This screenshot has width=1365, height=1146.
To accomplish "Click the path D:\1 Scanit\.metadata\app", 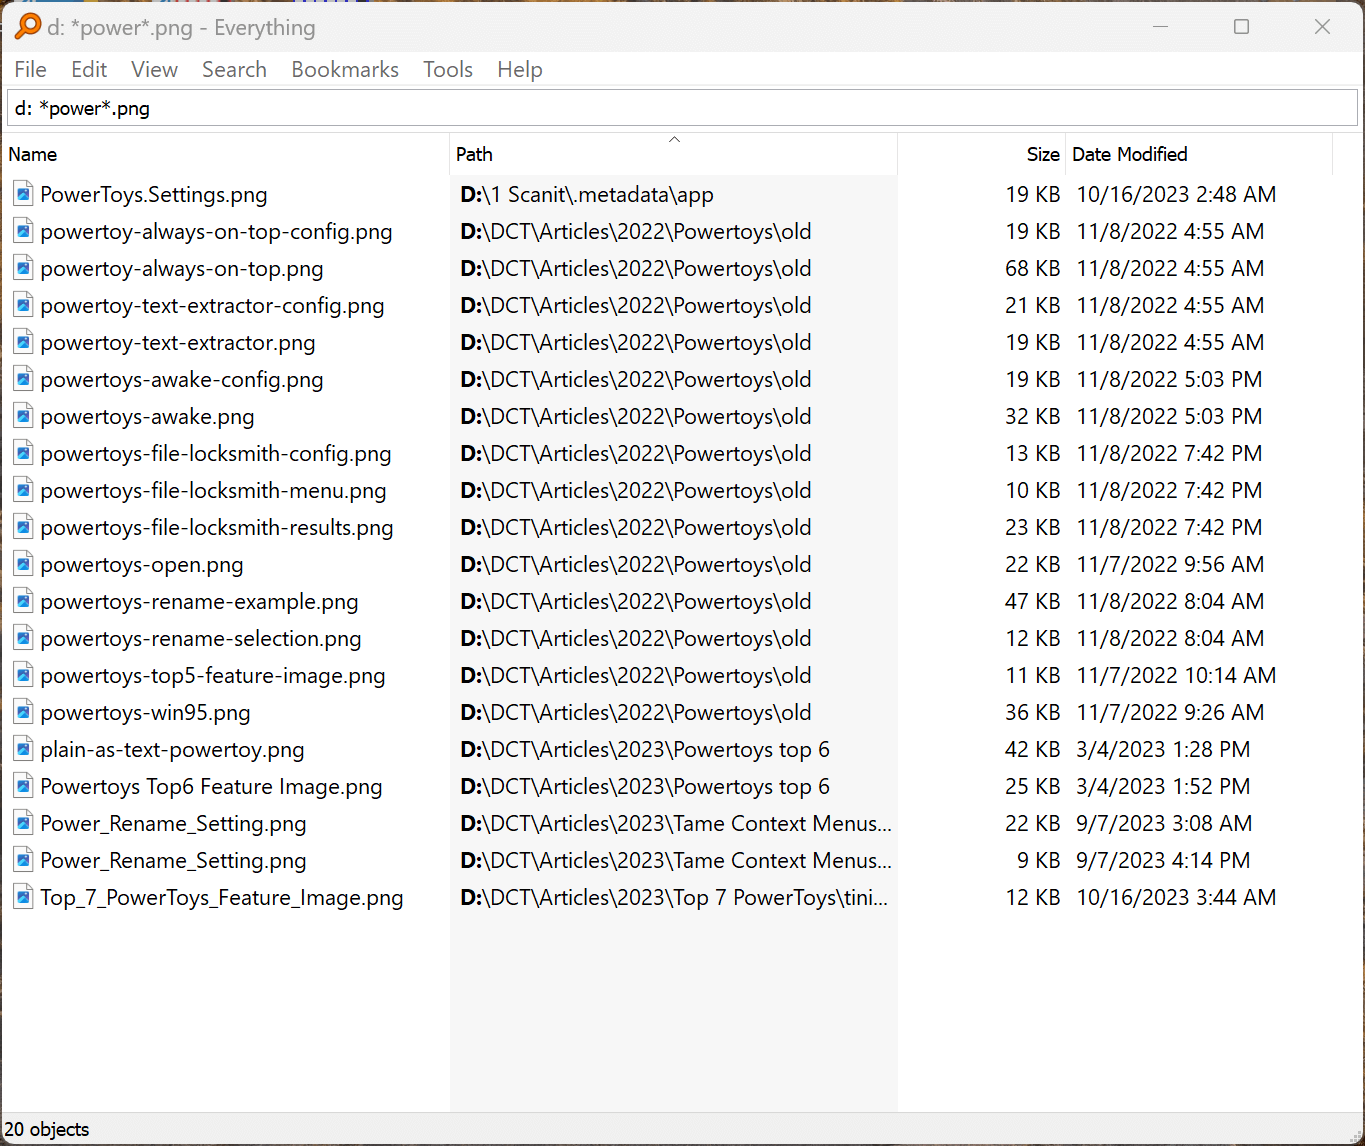I will pos(587,194).
